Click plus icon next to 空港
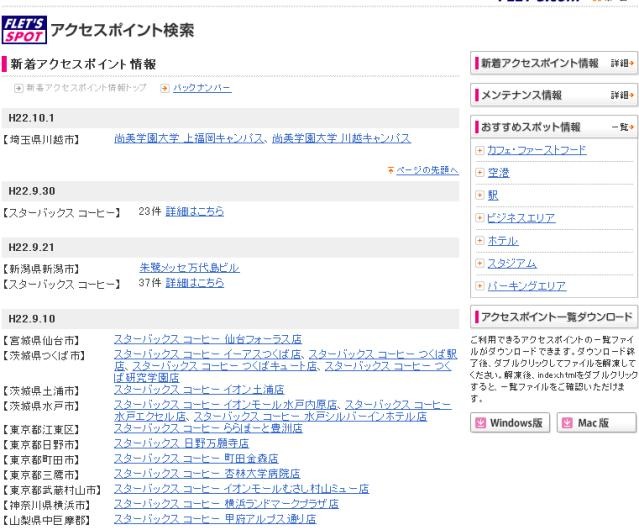Image resolution: width=639 pixels, height=530 pixels. click(480, 173)
